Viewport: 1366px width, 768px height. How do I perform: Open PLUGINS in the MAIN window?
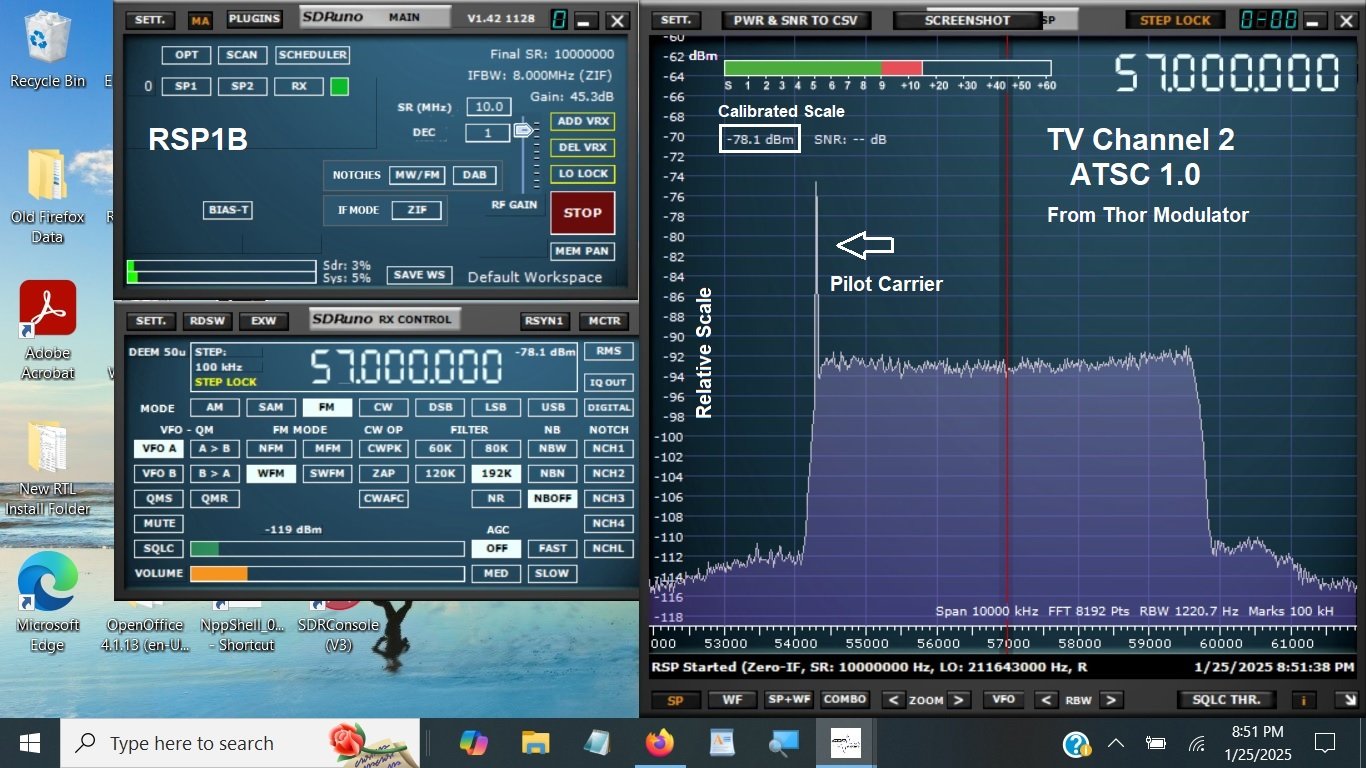pyautogui.click(x=255, y=19)
